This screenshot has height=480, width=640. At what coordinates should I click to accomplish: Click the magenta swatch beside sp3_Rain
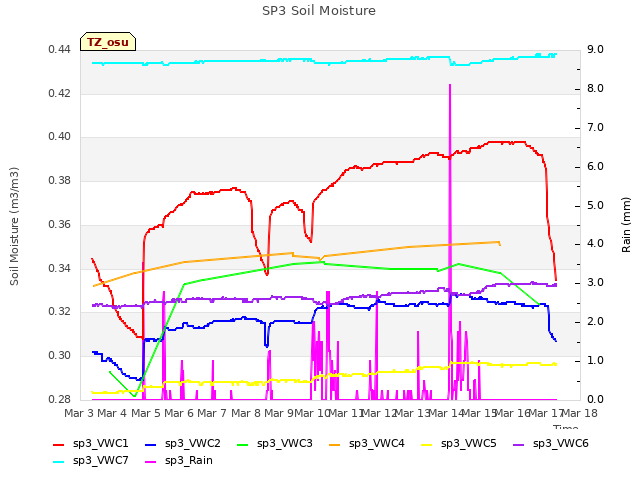(151, 462)
